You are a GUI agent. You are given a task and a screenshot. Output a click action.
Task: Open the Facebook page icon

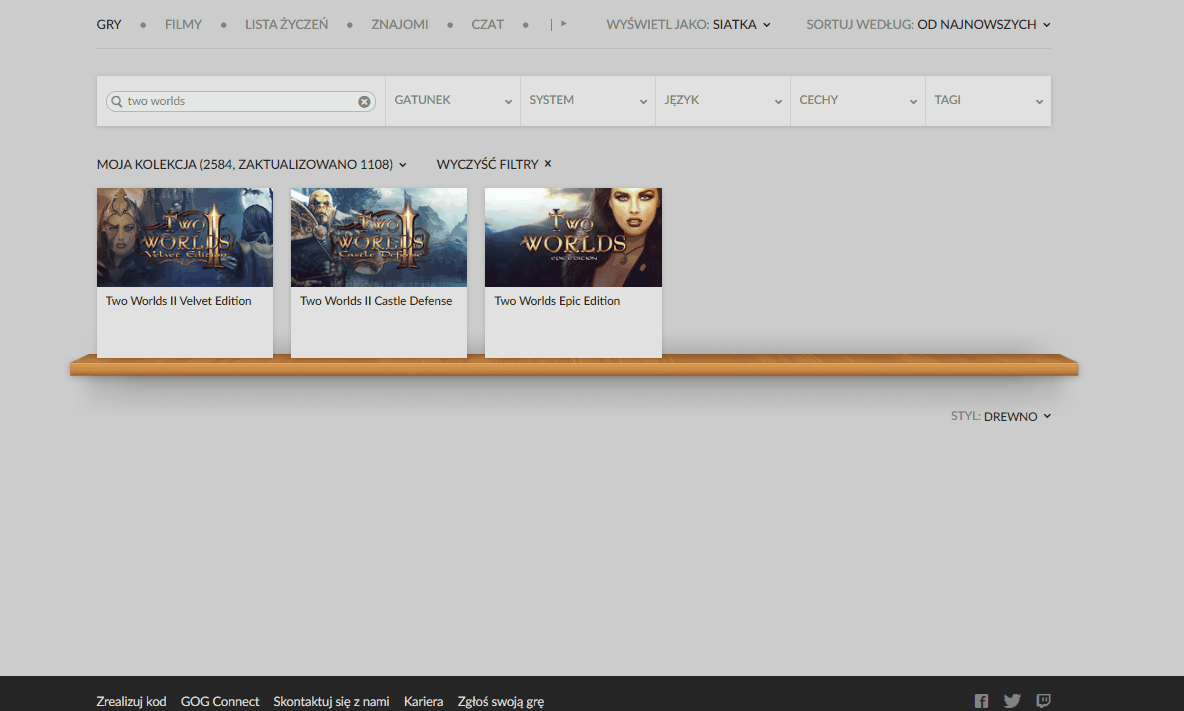tap(981, 701)
